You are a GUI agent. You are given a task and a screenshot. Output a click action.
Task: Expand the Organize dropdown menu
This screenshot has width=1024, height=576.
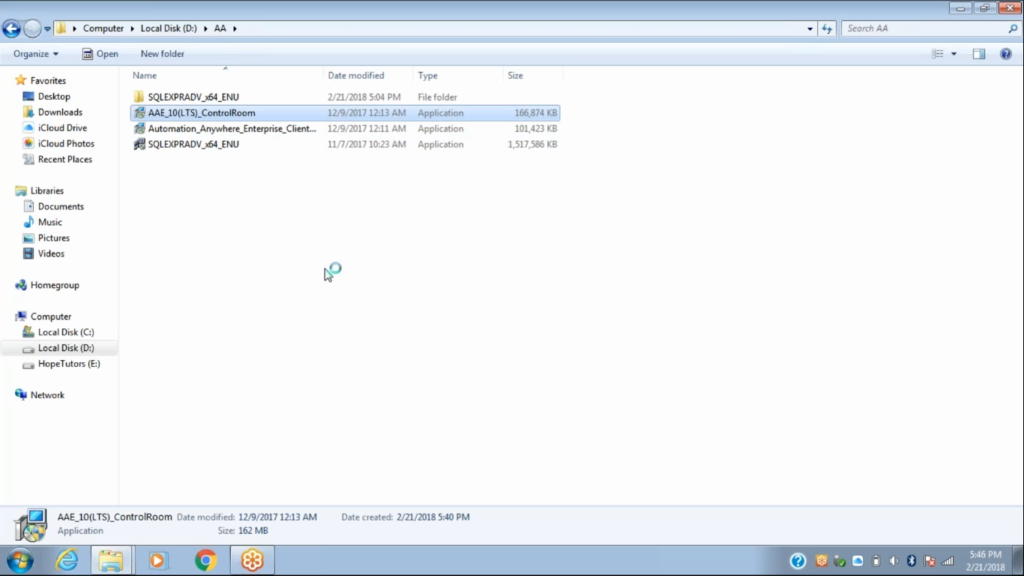click(x=34, y=54)
